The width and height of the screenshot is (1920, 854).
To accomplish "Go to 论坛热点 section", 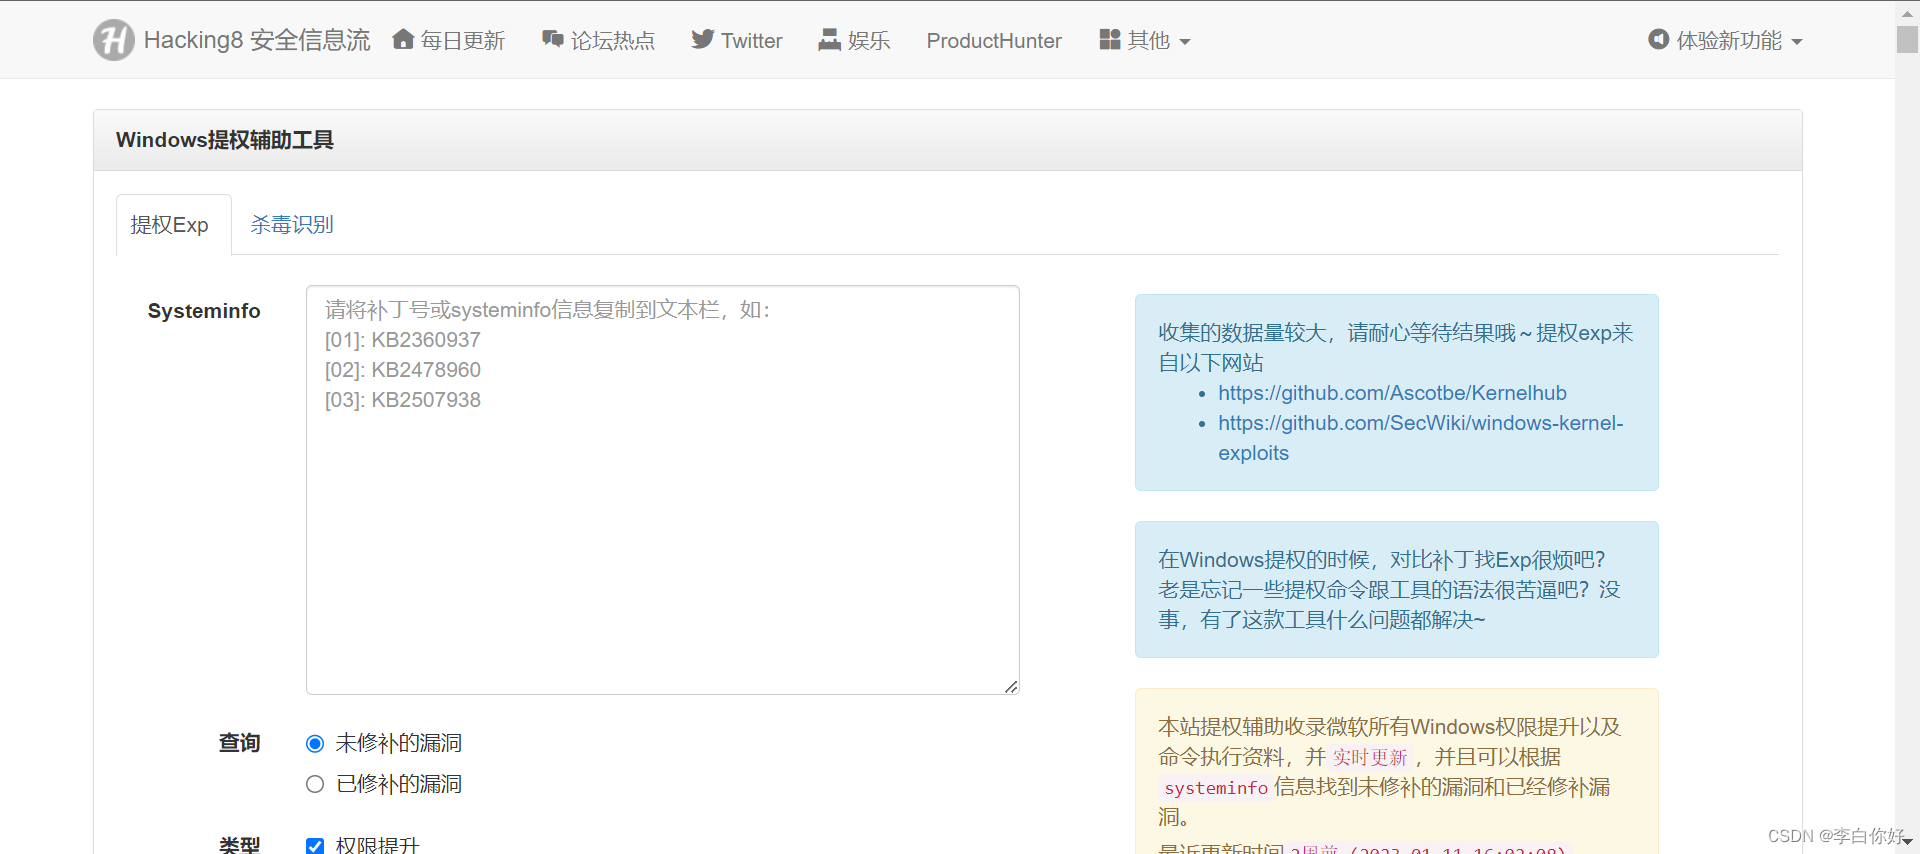I will pyautogui.click(x=612, y=40).
